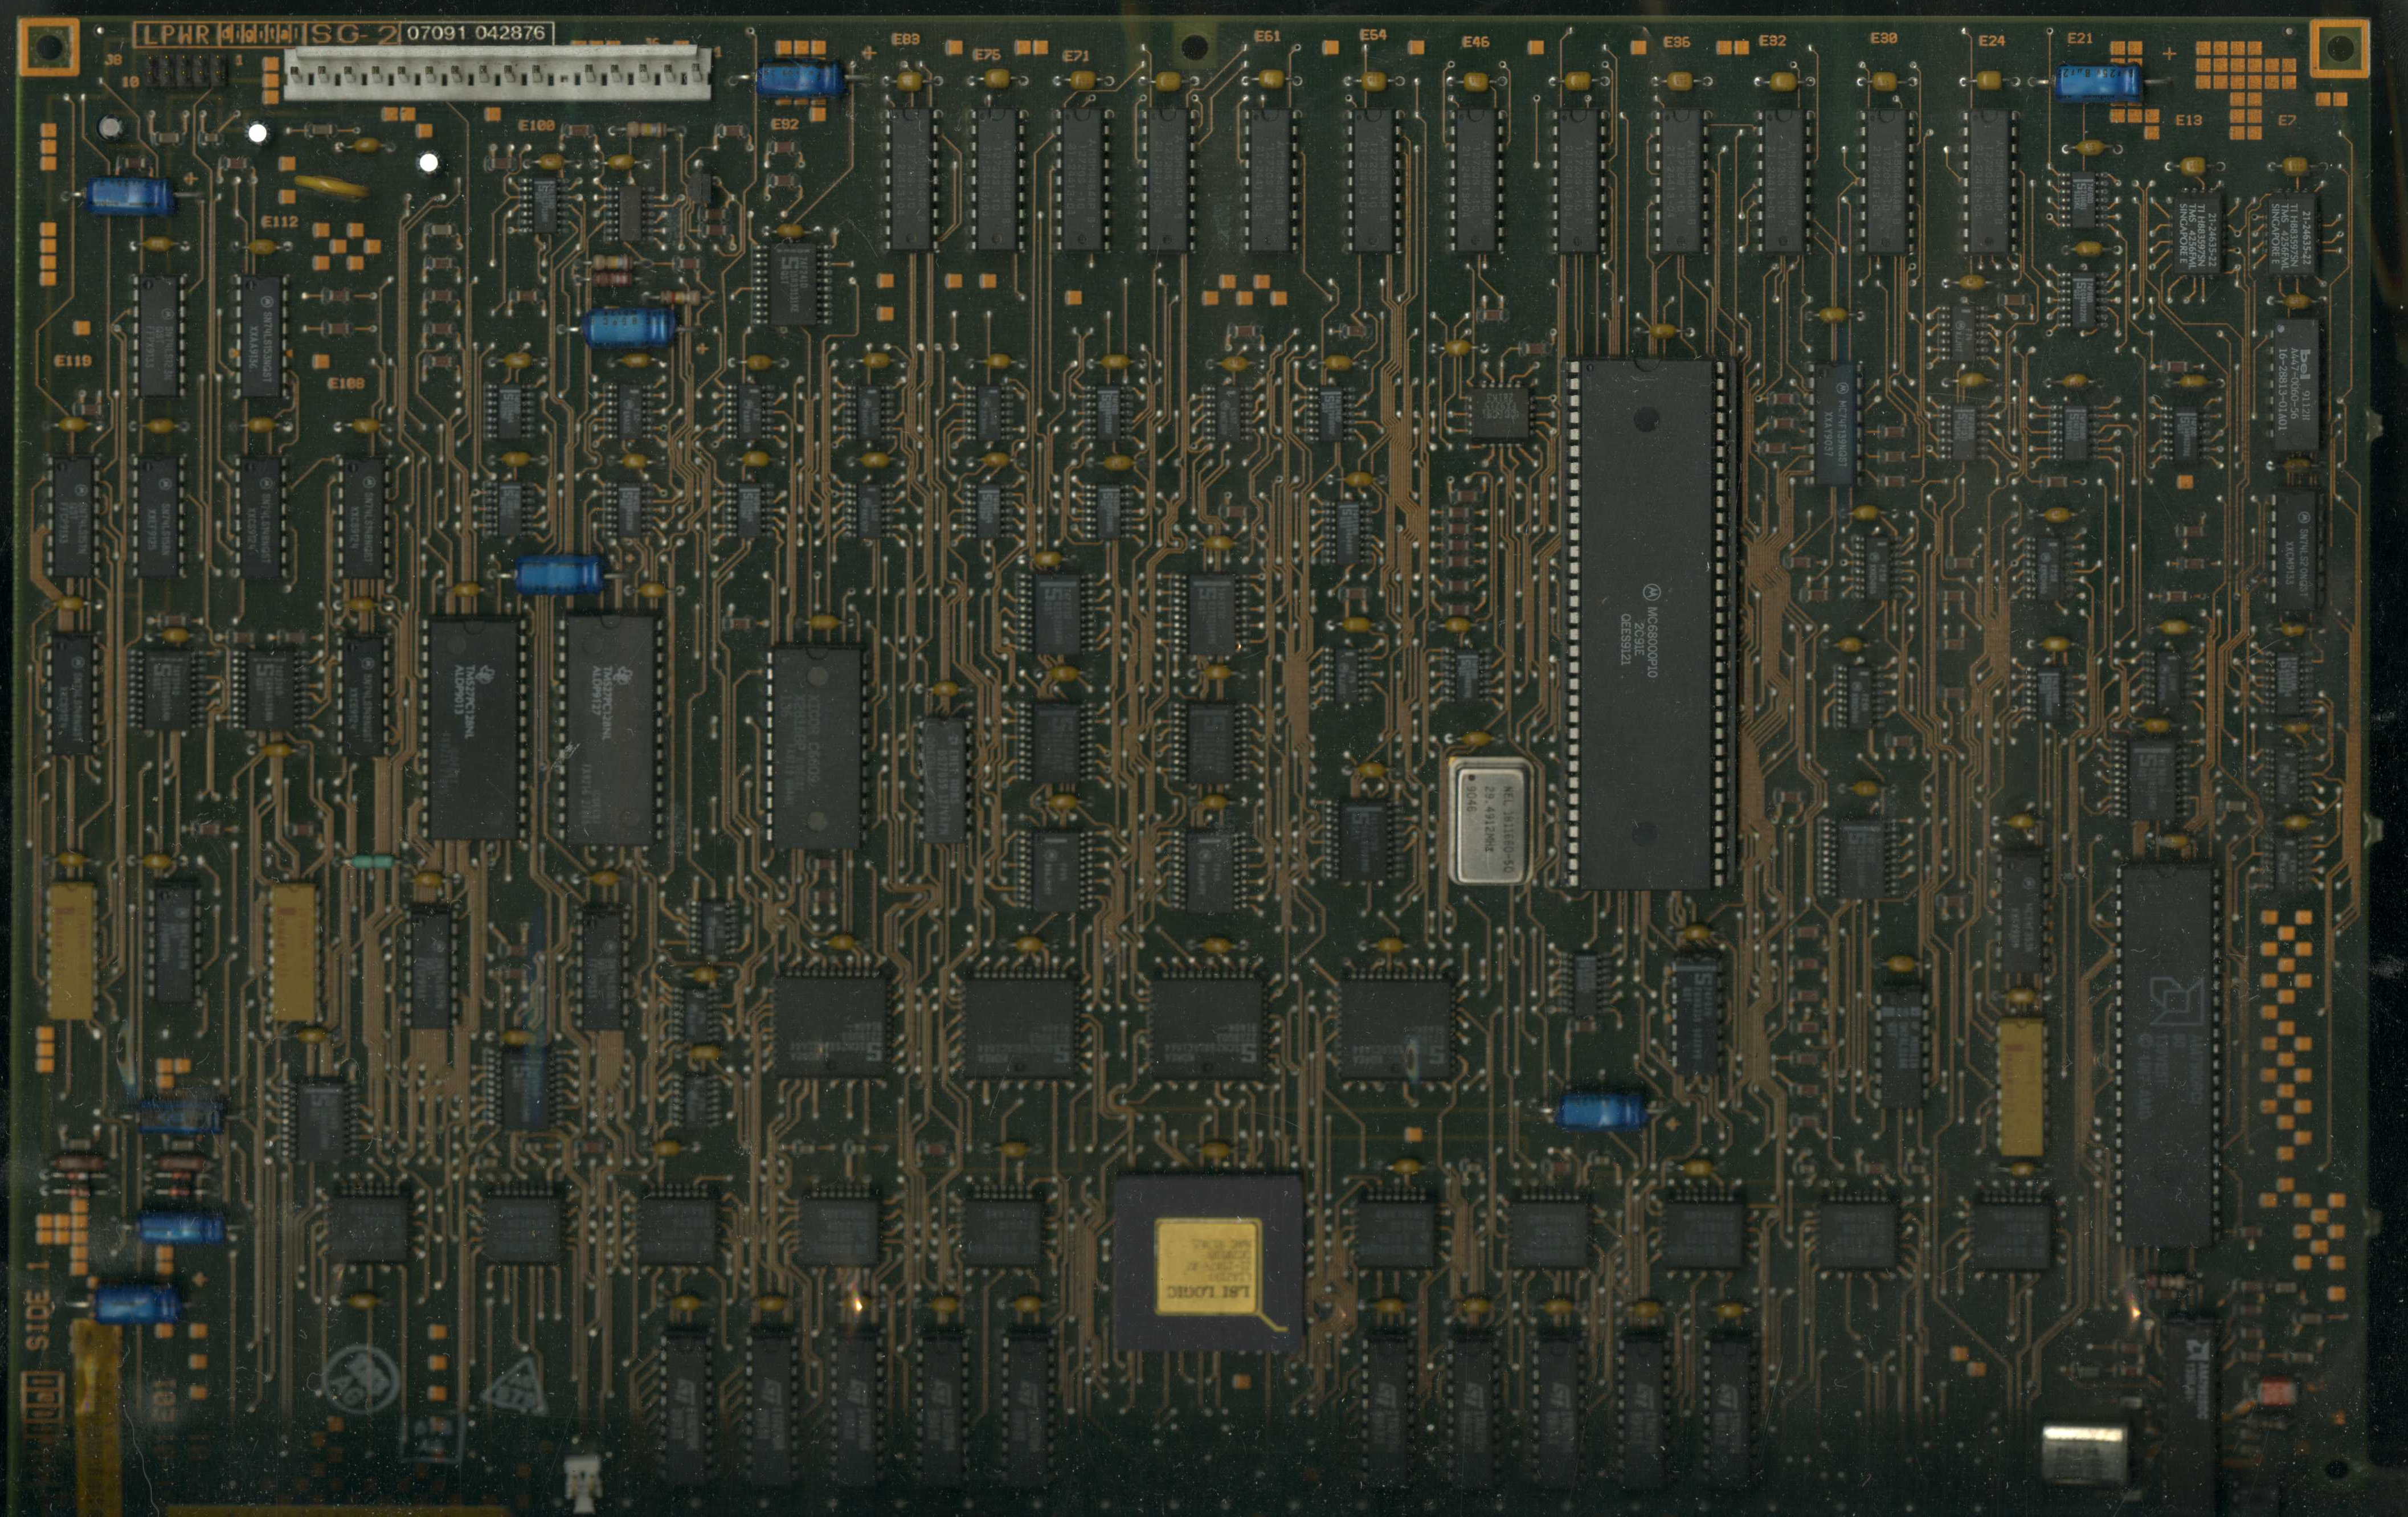Click the E100 silkscreen label
Image resolution: width=2408 pixels, height=1517 pixels.
536,126
